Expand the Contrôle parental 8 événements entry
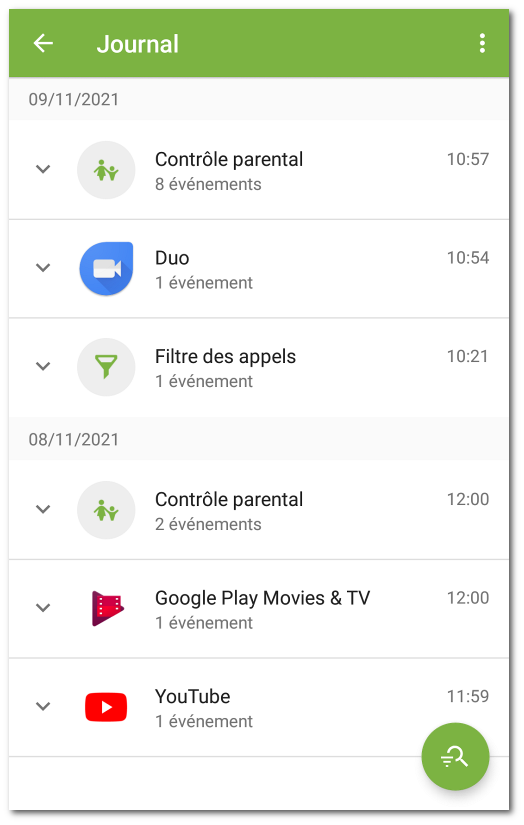524x825 pixels. [43, 169]
